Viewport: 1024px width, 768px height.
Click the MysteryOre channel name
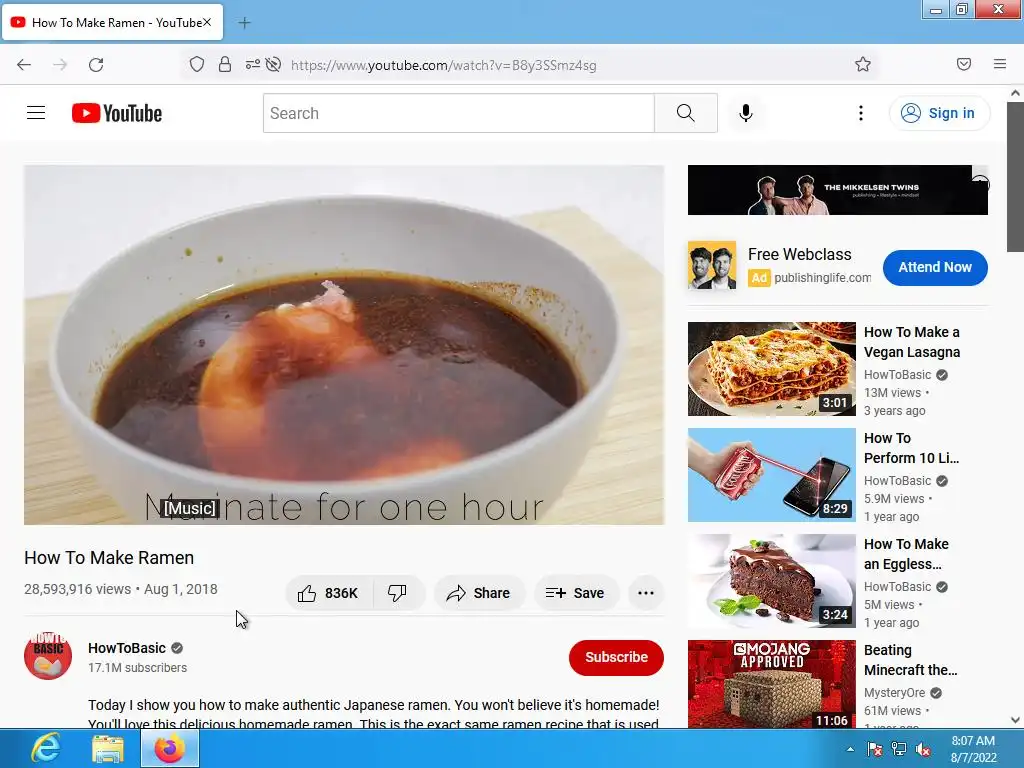pyautogui.click(x=895, y=692)
